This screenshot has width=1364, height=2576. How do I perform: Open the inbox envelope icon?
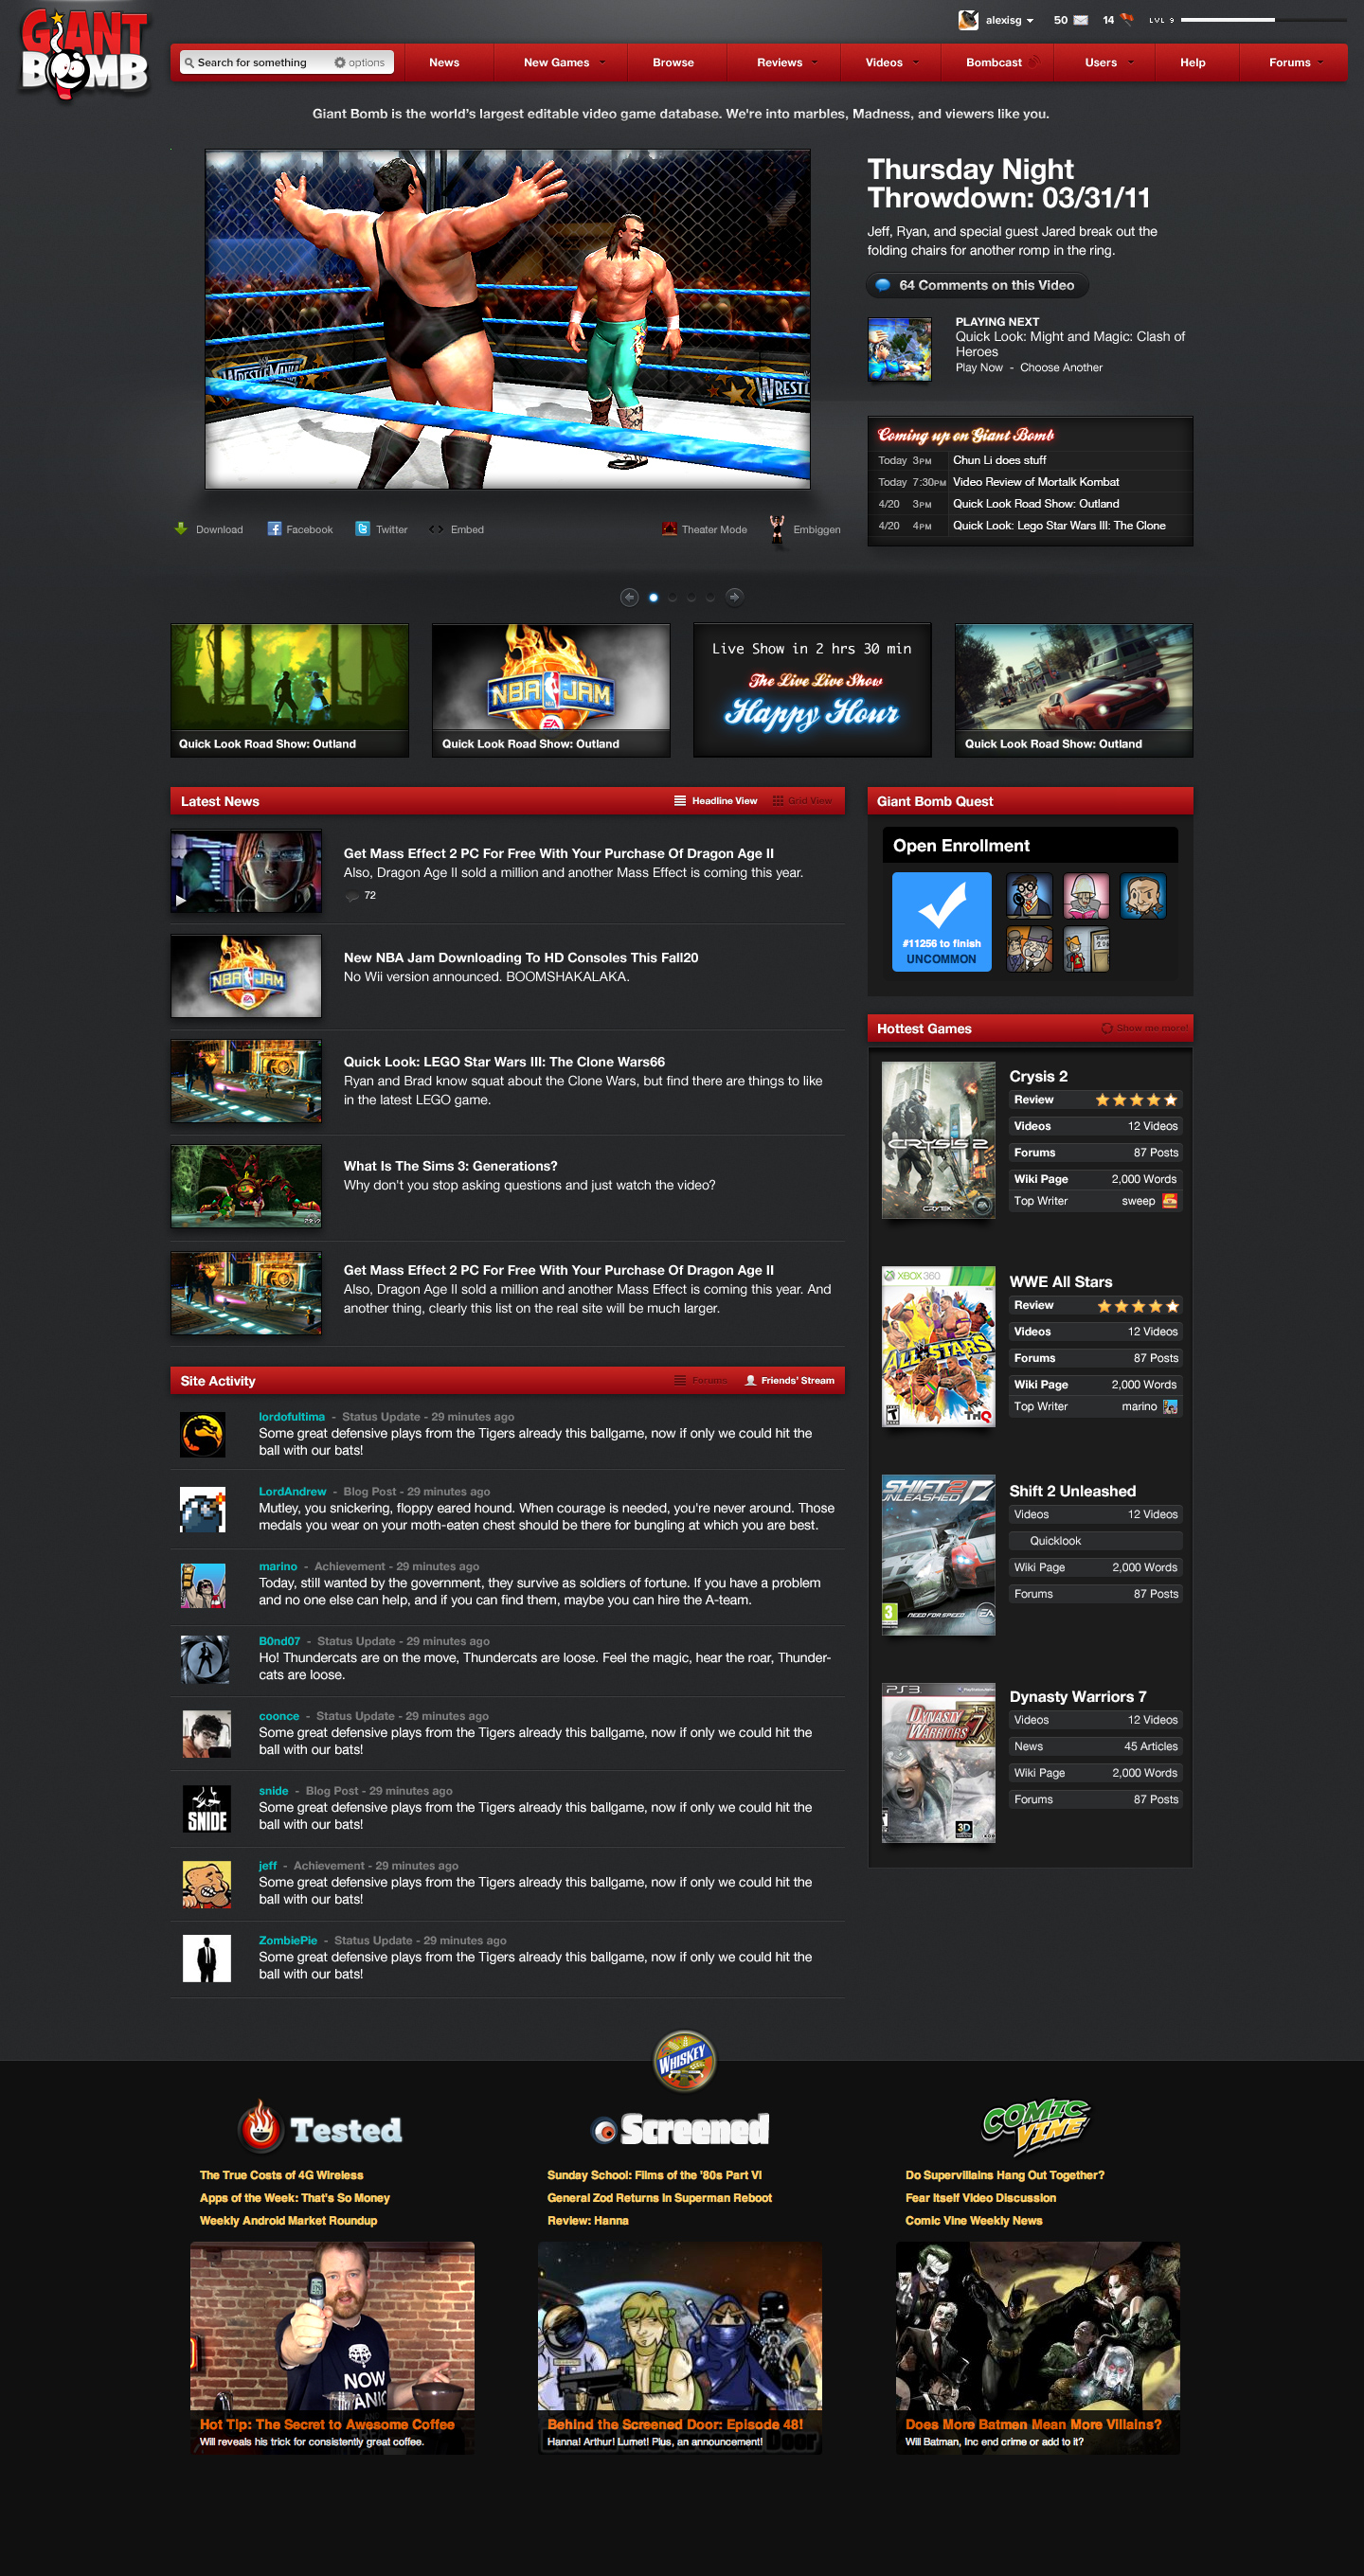pyautogui.click(x=1080, y=20)
